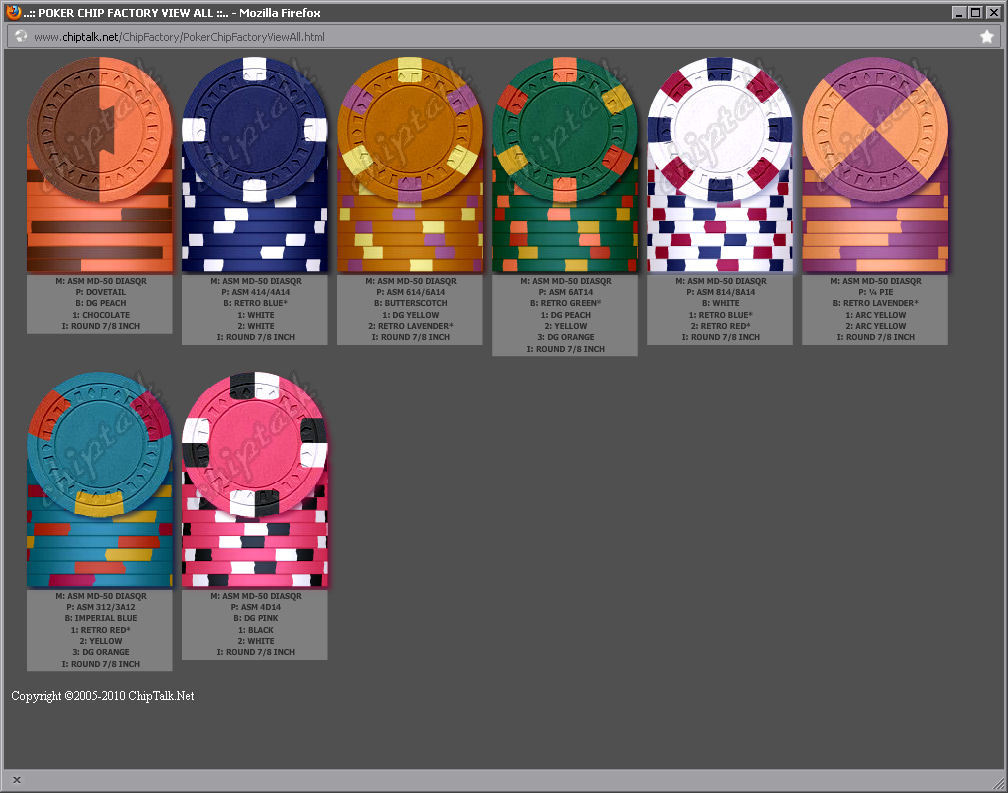Close the add-on bar with bottom-left X
Viewport: 1008px width, 793px height.
[17, 780]
